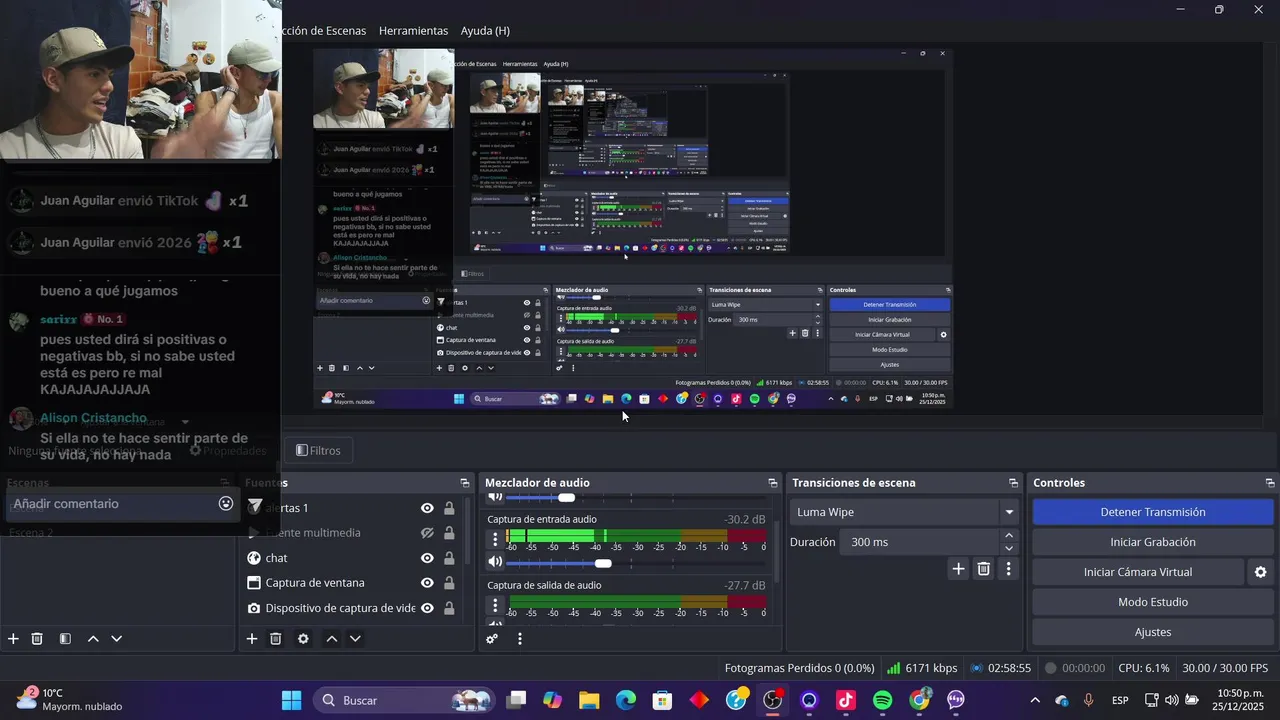1280x720 pixels.
Task: Click Detener Transmisión button
Action: pyautogui.click(x=1153, y=512)
